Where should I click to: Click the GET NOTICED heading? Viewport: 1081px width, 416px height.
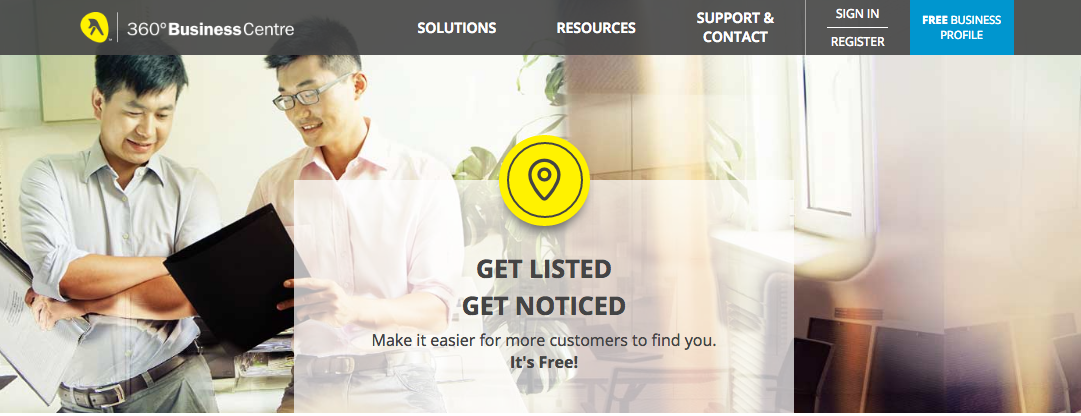pyautogui.click(x=544, y=305)
